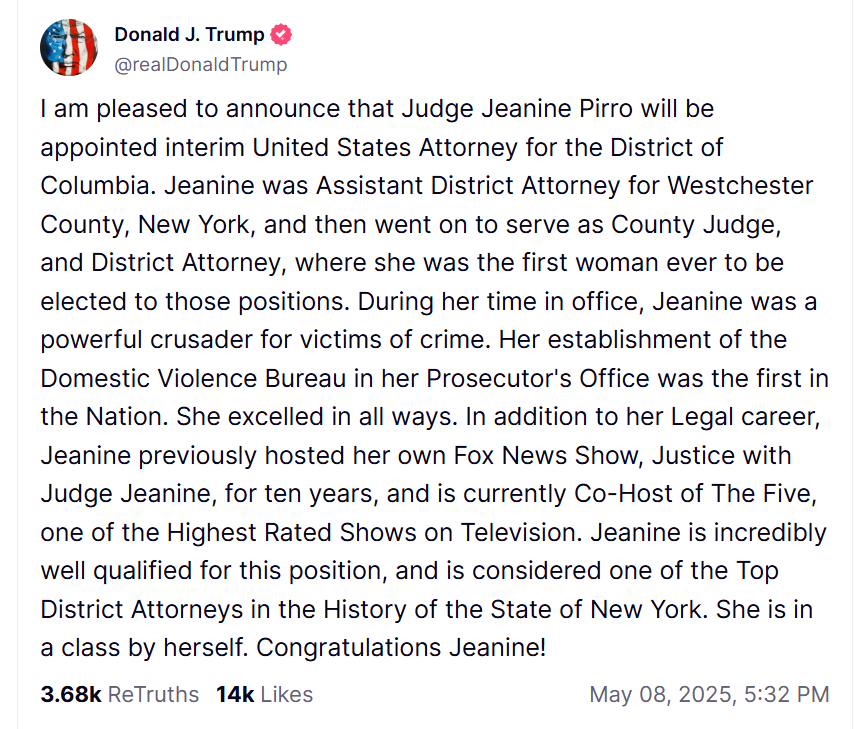
Task: View the 14k Likes list
Action: 264,694
